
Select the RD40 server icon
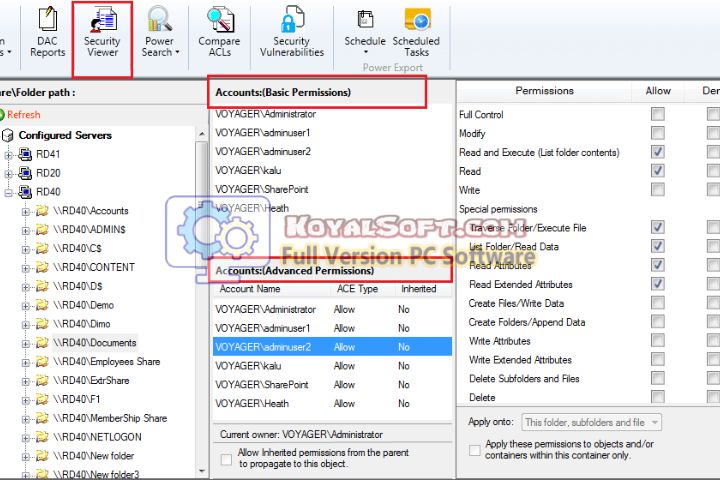25,192
